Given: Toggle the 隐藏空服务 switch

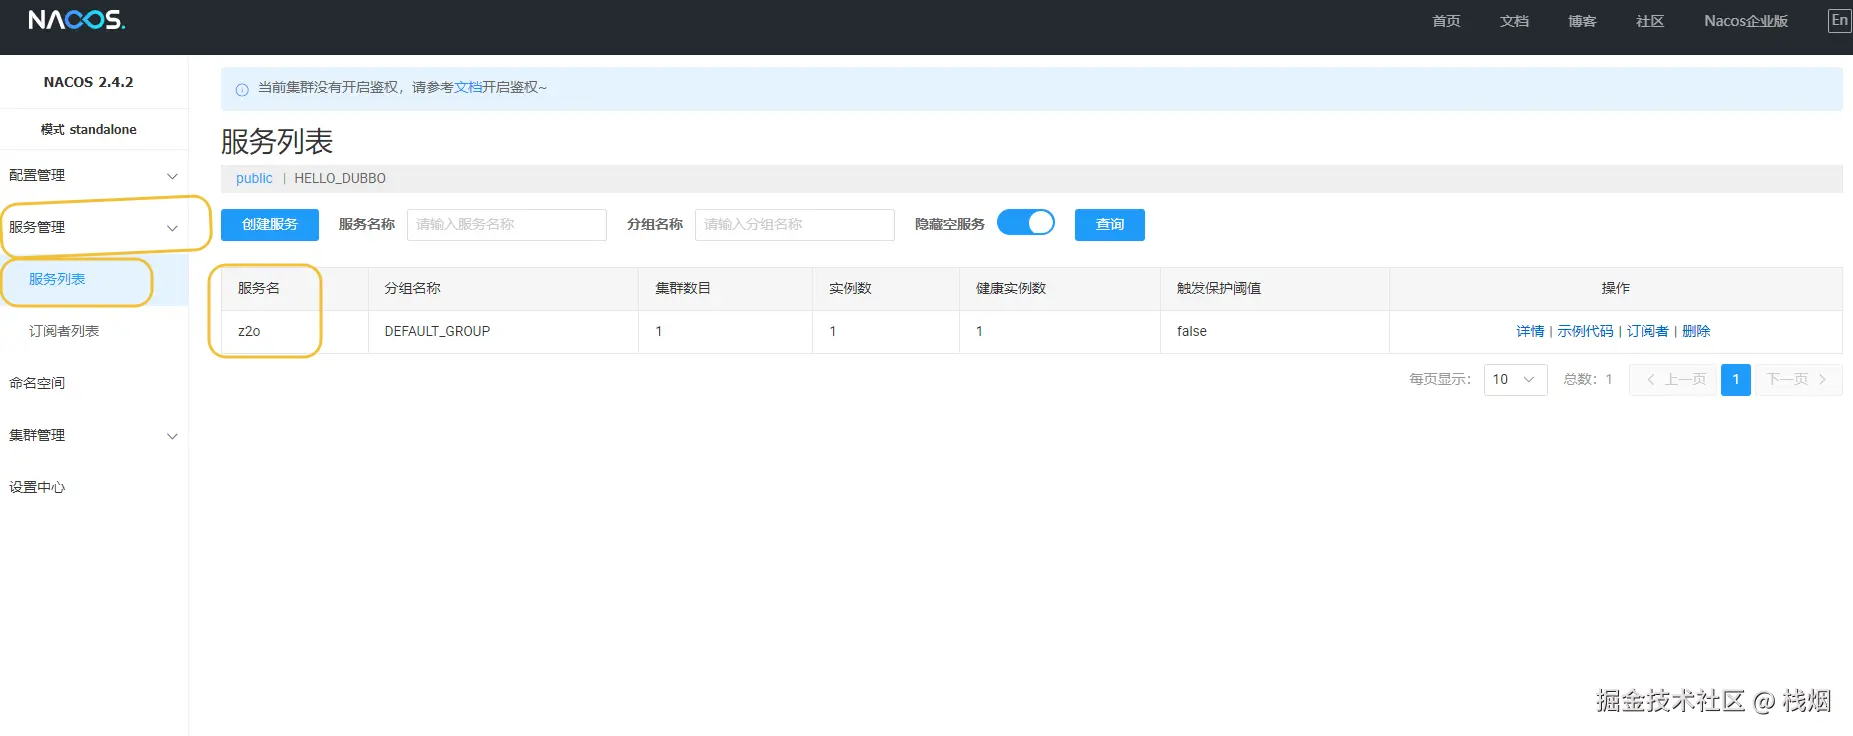Looking at the screenshot, I should click(1026, 222).
